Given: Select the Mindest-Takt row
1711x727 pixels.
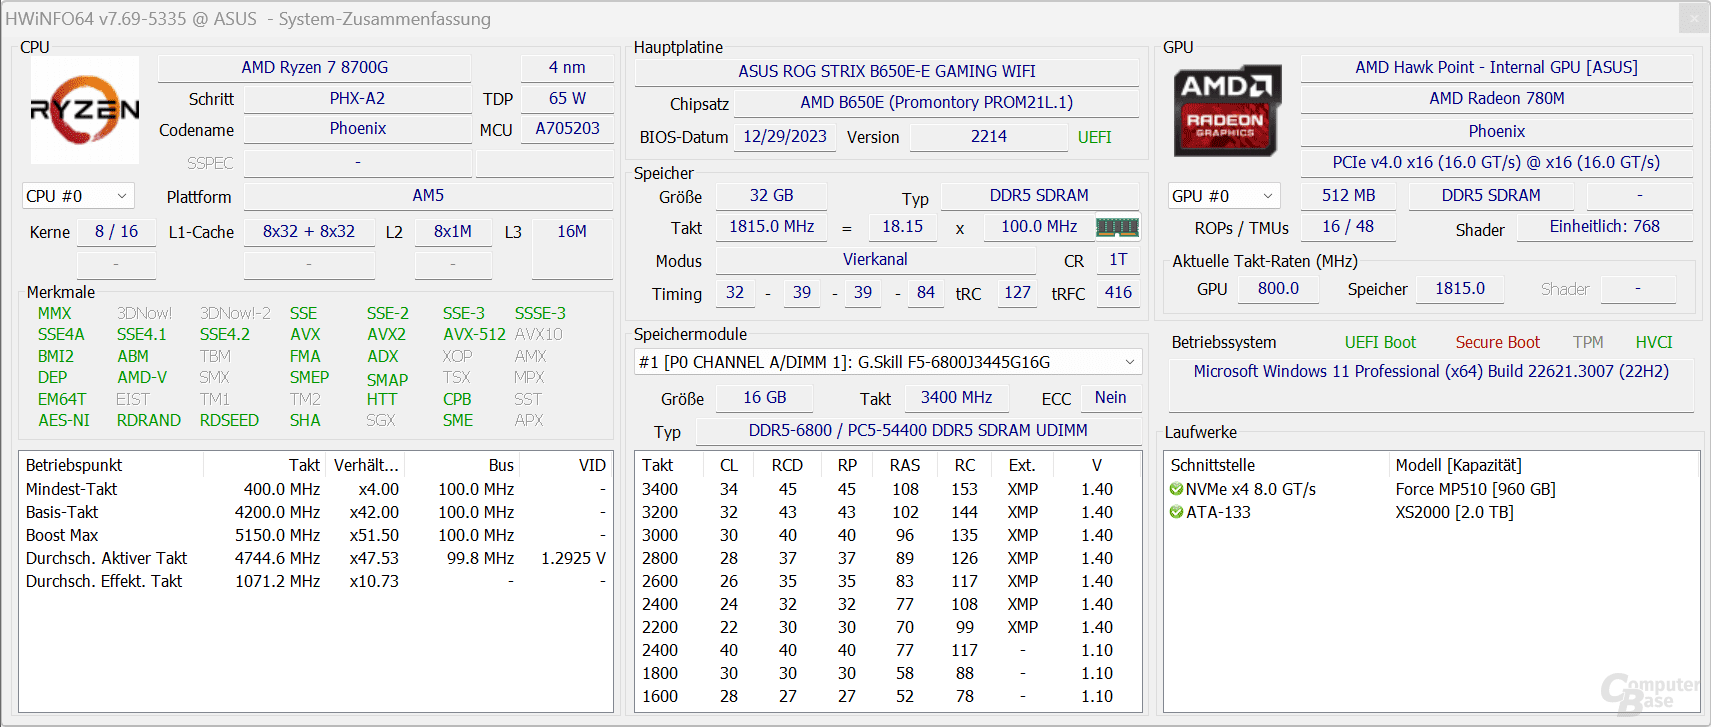Looking at the screenshot, I should click(315, 489).
